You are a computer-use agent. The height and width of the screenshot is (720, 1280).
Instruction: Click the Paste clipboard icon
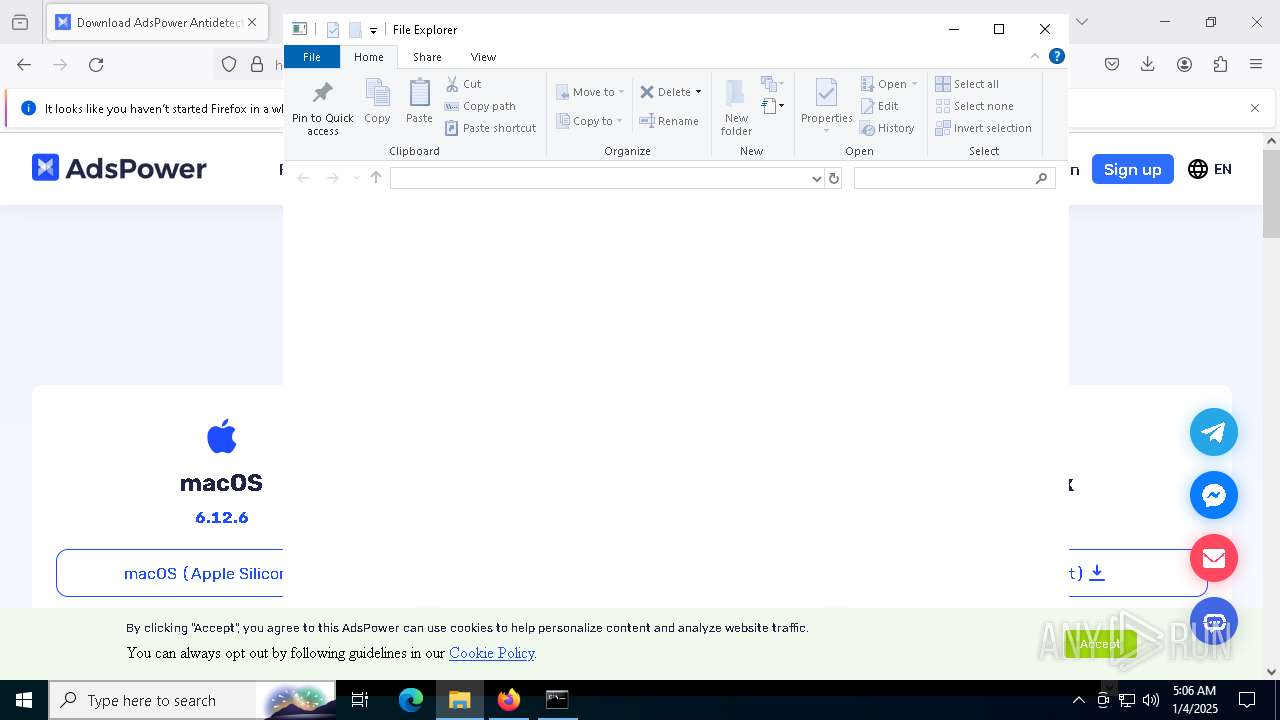pos(419,102)
